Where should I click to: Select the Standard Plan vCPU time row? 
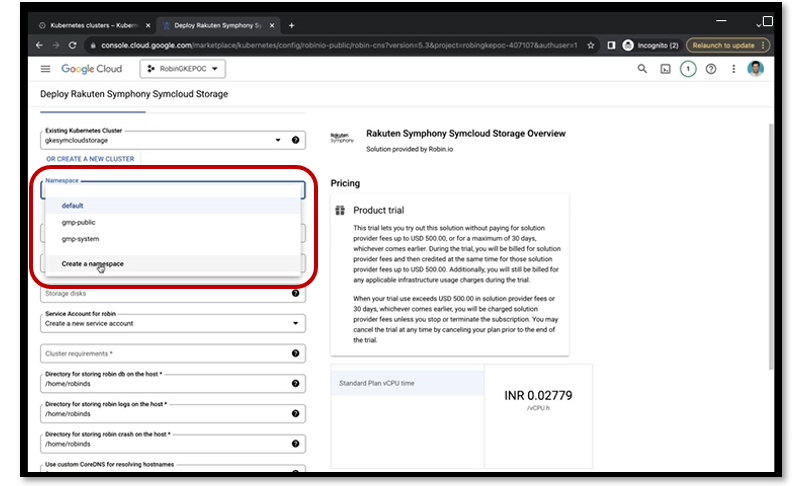click(x=408, y=383)
